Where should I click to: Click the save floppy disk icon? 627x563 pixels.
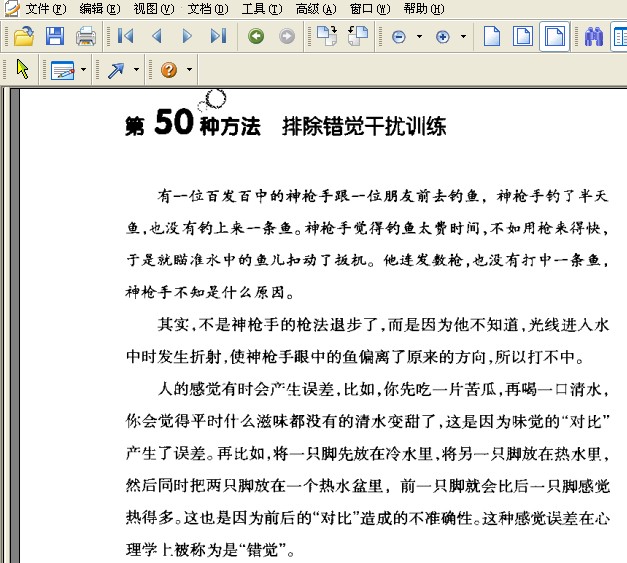pos(55,36)
